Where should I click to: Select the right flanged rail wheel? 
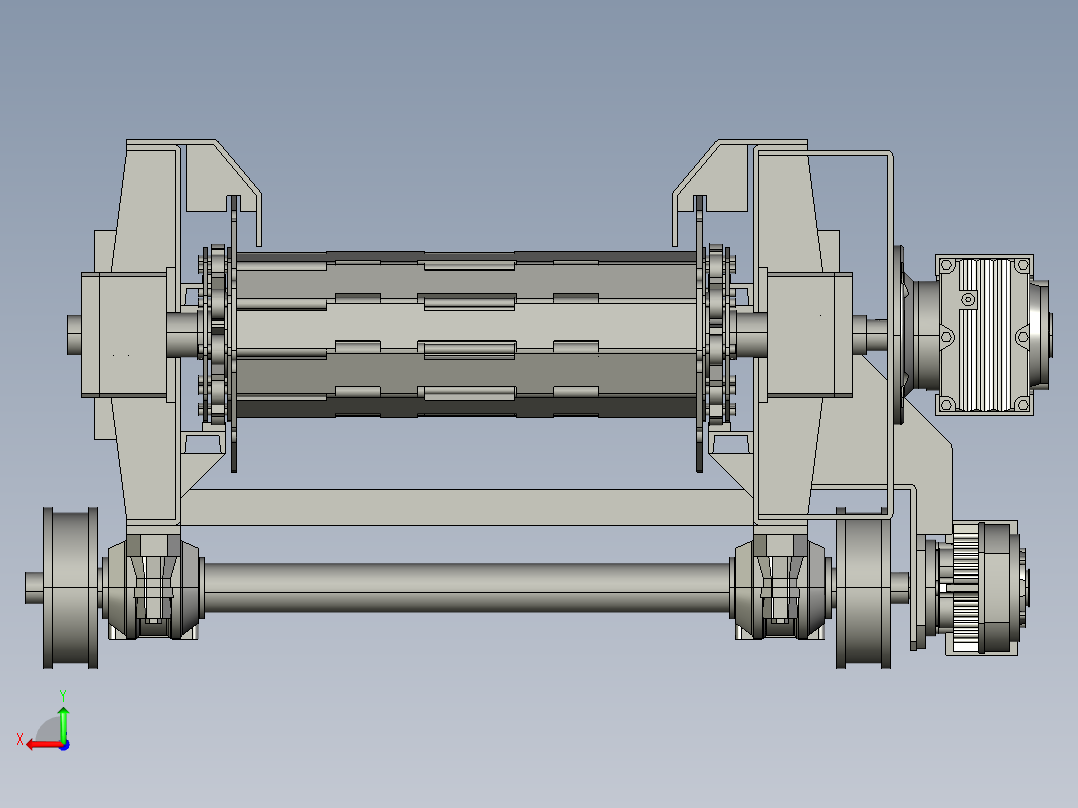(x=864, y=588)
